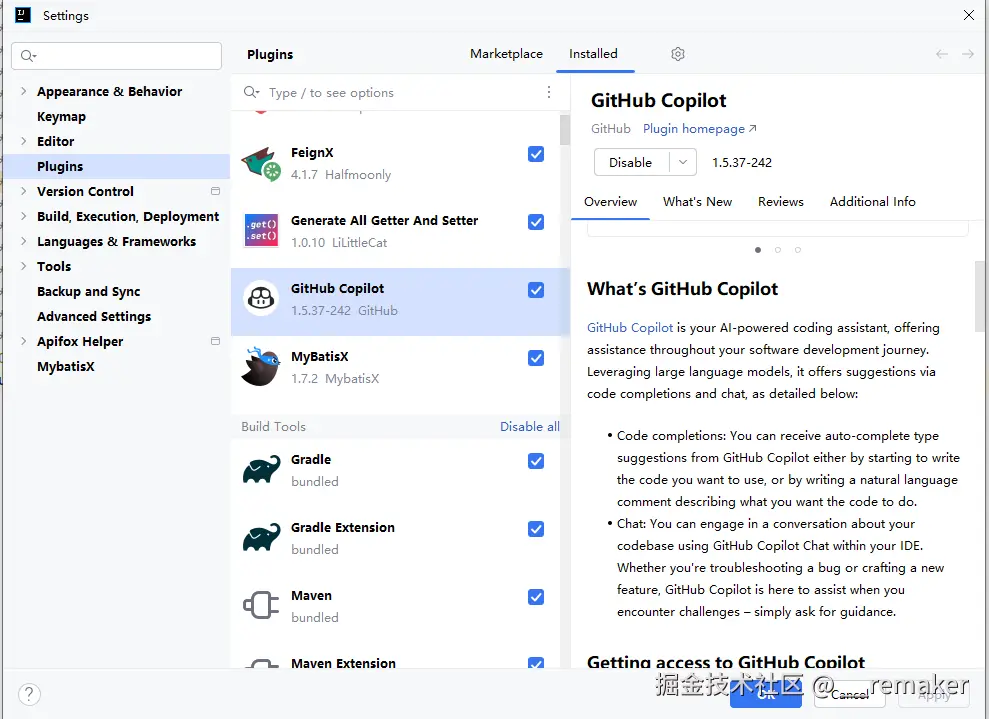Click the Gradle Extension elephant icon
This screenshot has height=719, width=989.
tap(261, 537)
